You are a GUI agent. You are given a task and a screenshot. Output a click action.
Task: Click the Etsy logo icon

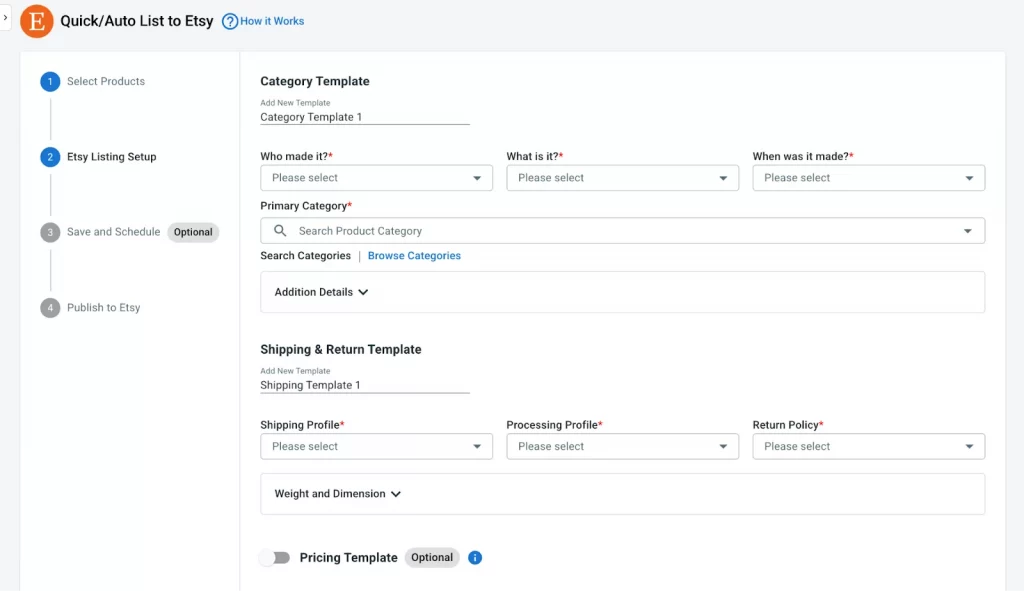coord(36,21)
